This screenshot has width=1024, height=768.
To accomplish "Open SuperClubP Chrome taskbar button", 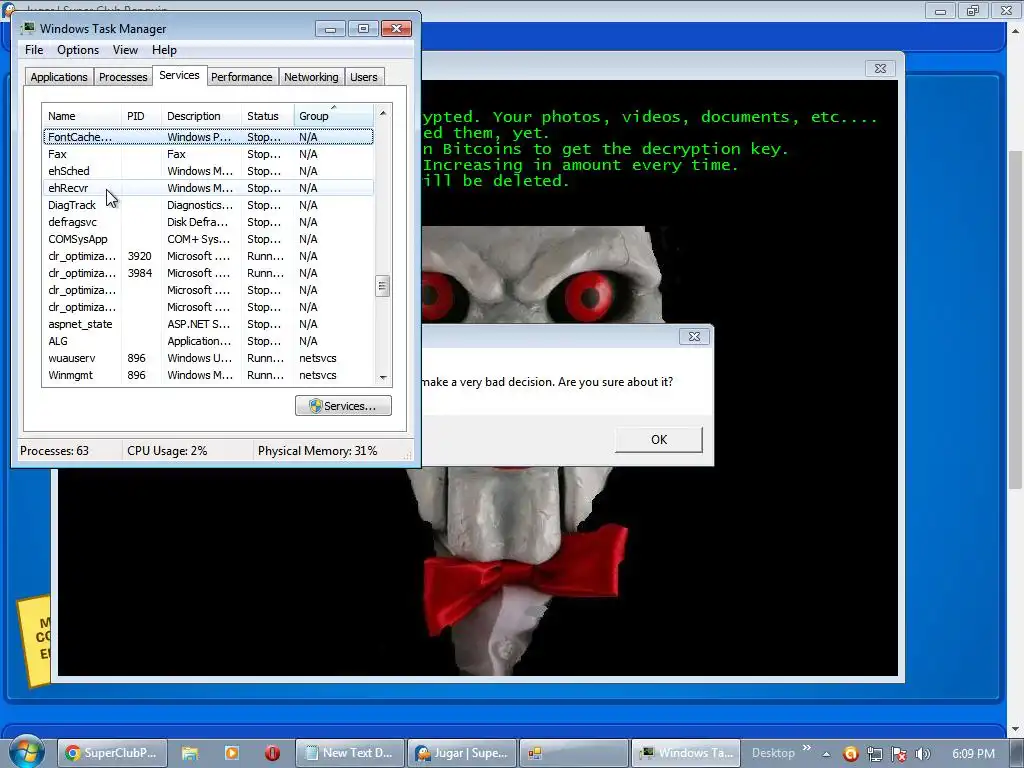I will coord(112,753).
